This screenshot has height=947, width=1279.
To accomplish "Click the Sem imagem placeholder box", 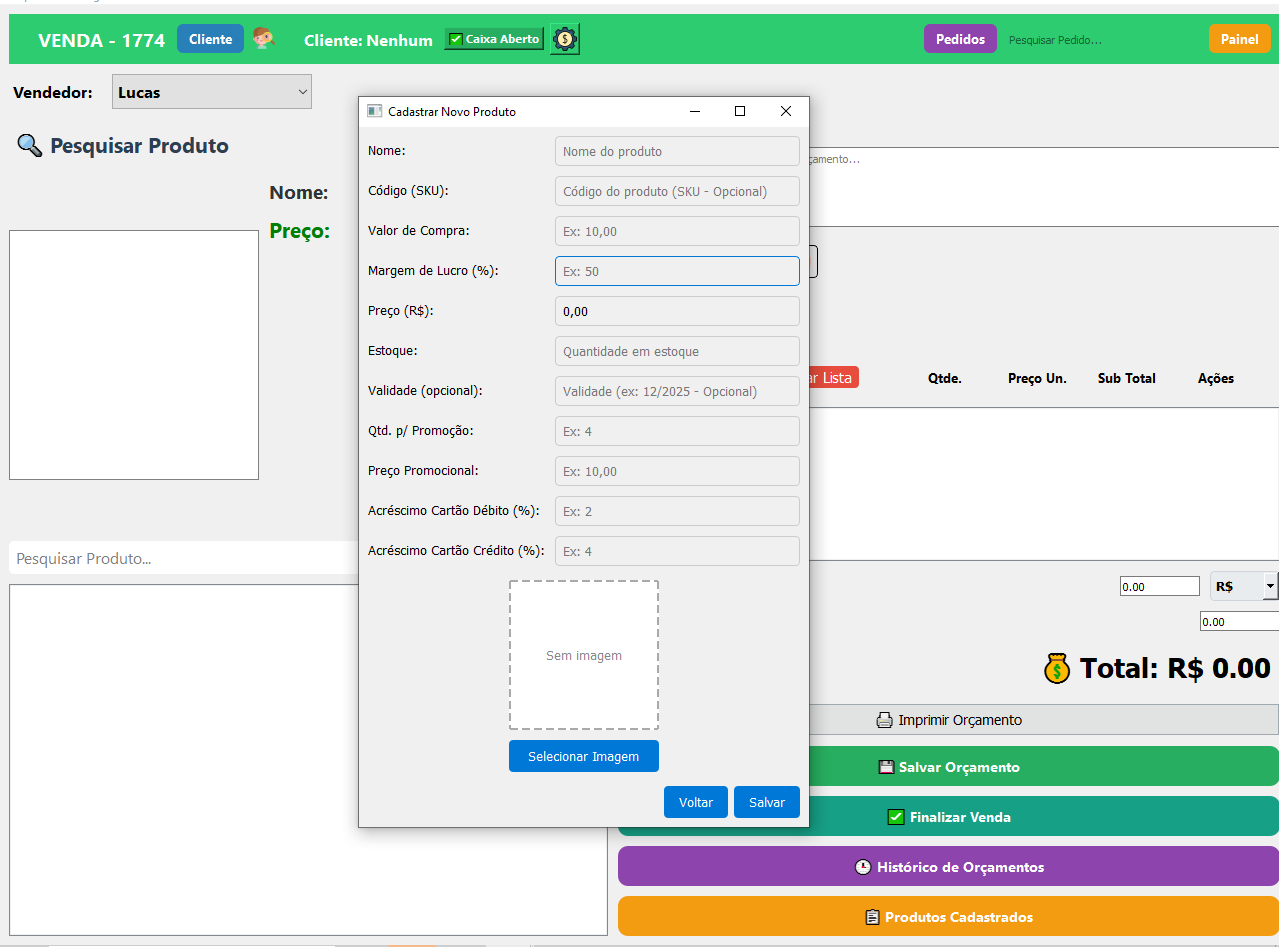I will pyautogui.click(x=584, y=655).
